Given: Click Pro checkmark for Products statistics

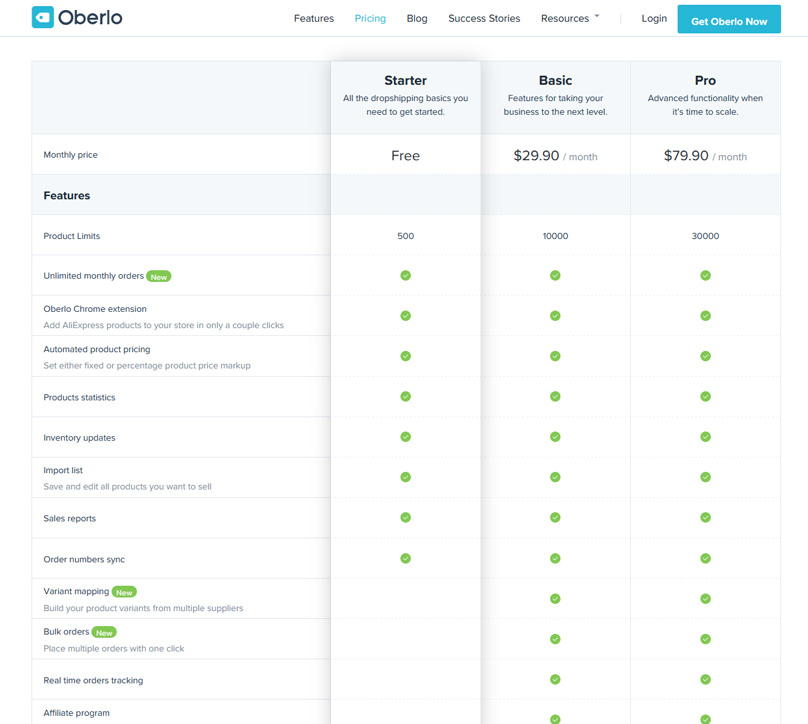Looking at the screenshot, I should coord(705,396).
